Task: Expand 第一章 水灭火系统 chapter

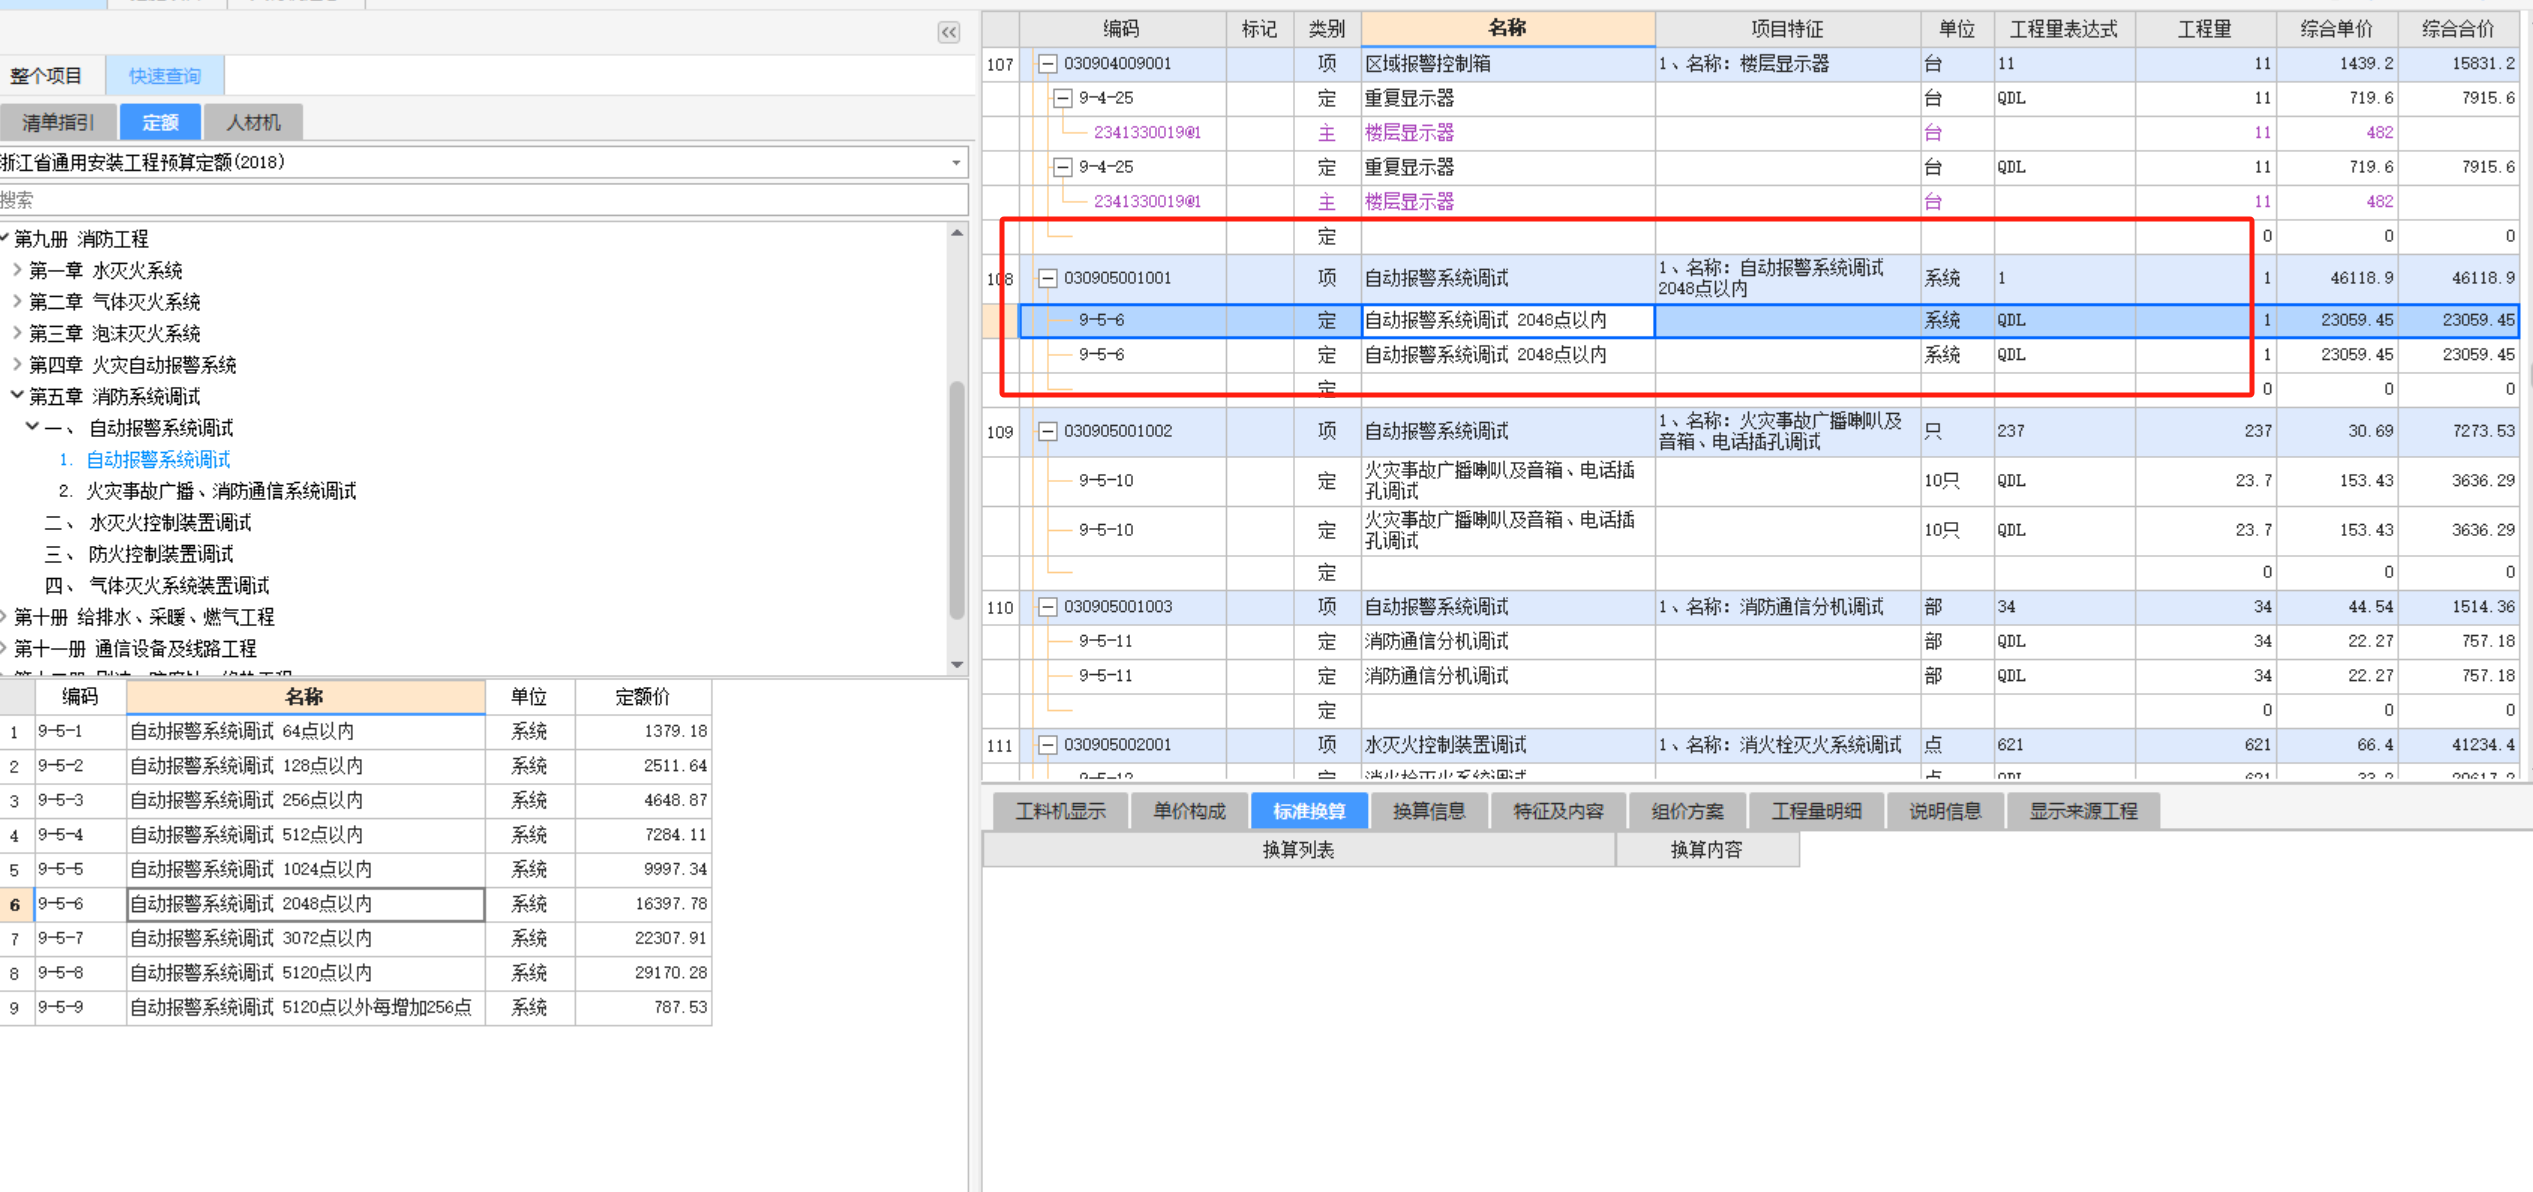Action: [17, 270]
